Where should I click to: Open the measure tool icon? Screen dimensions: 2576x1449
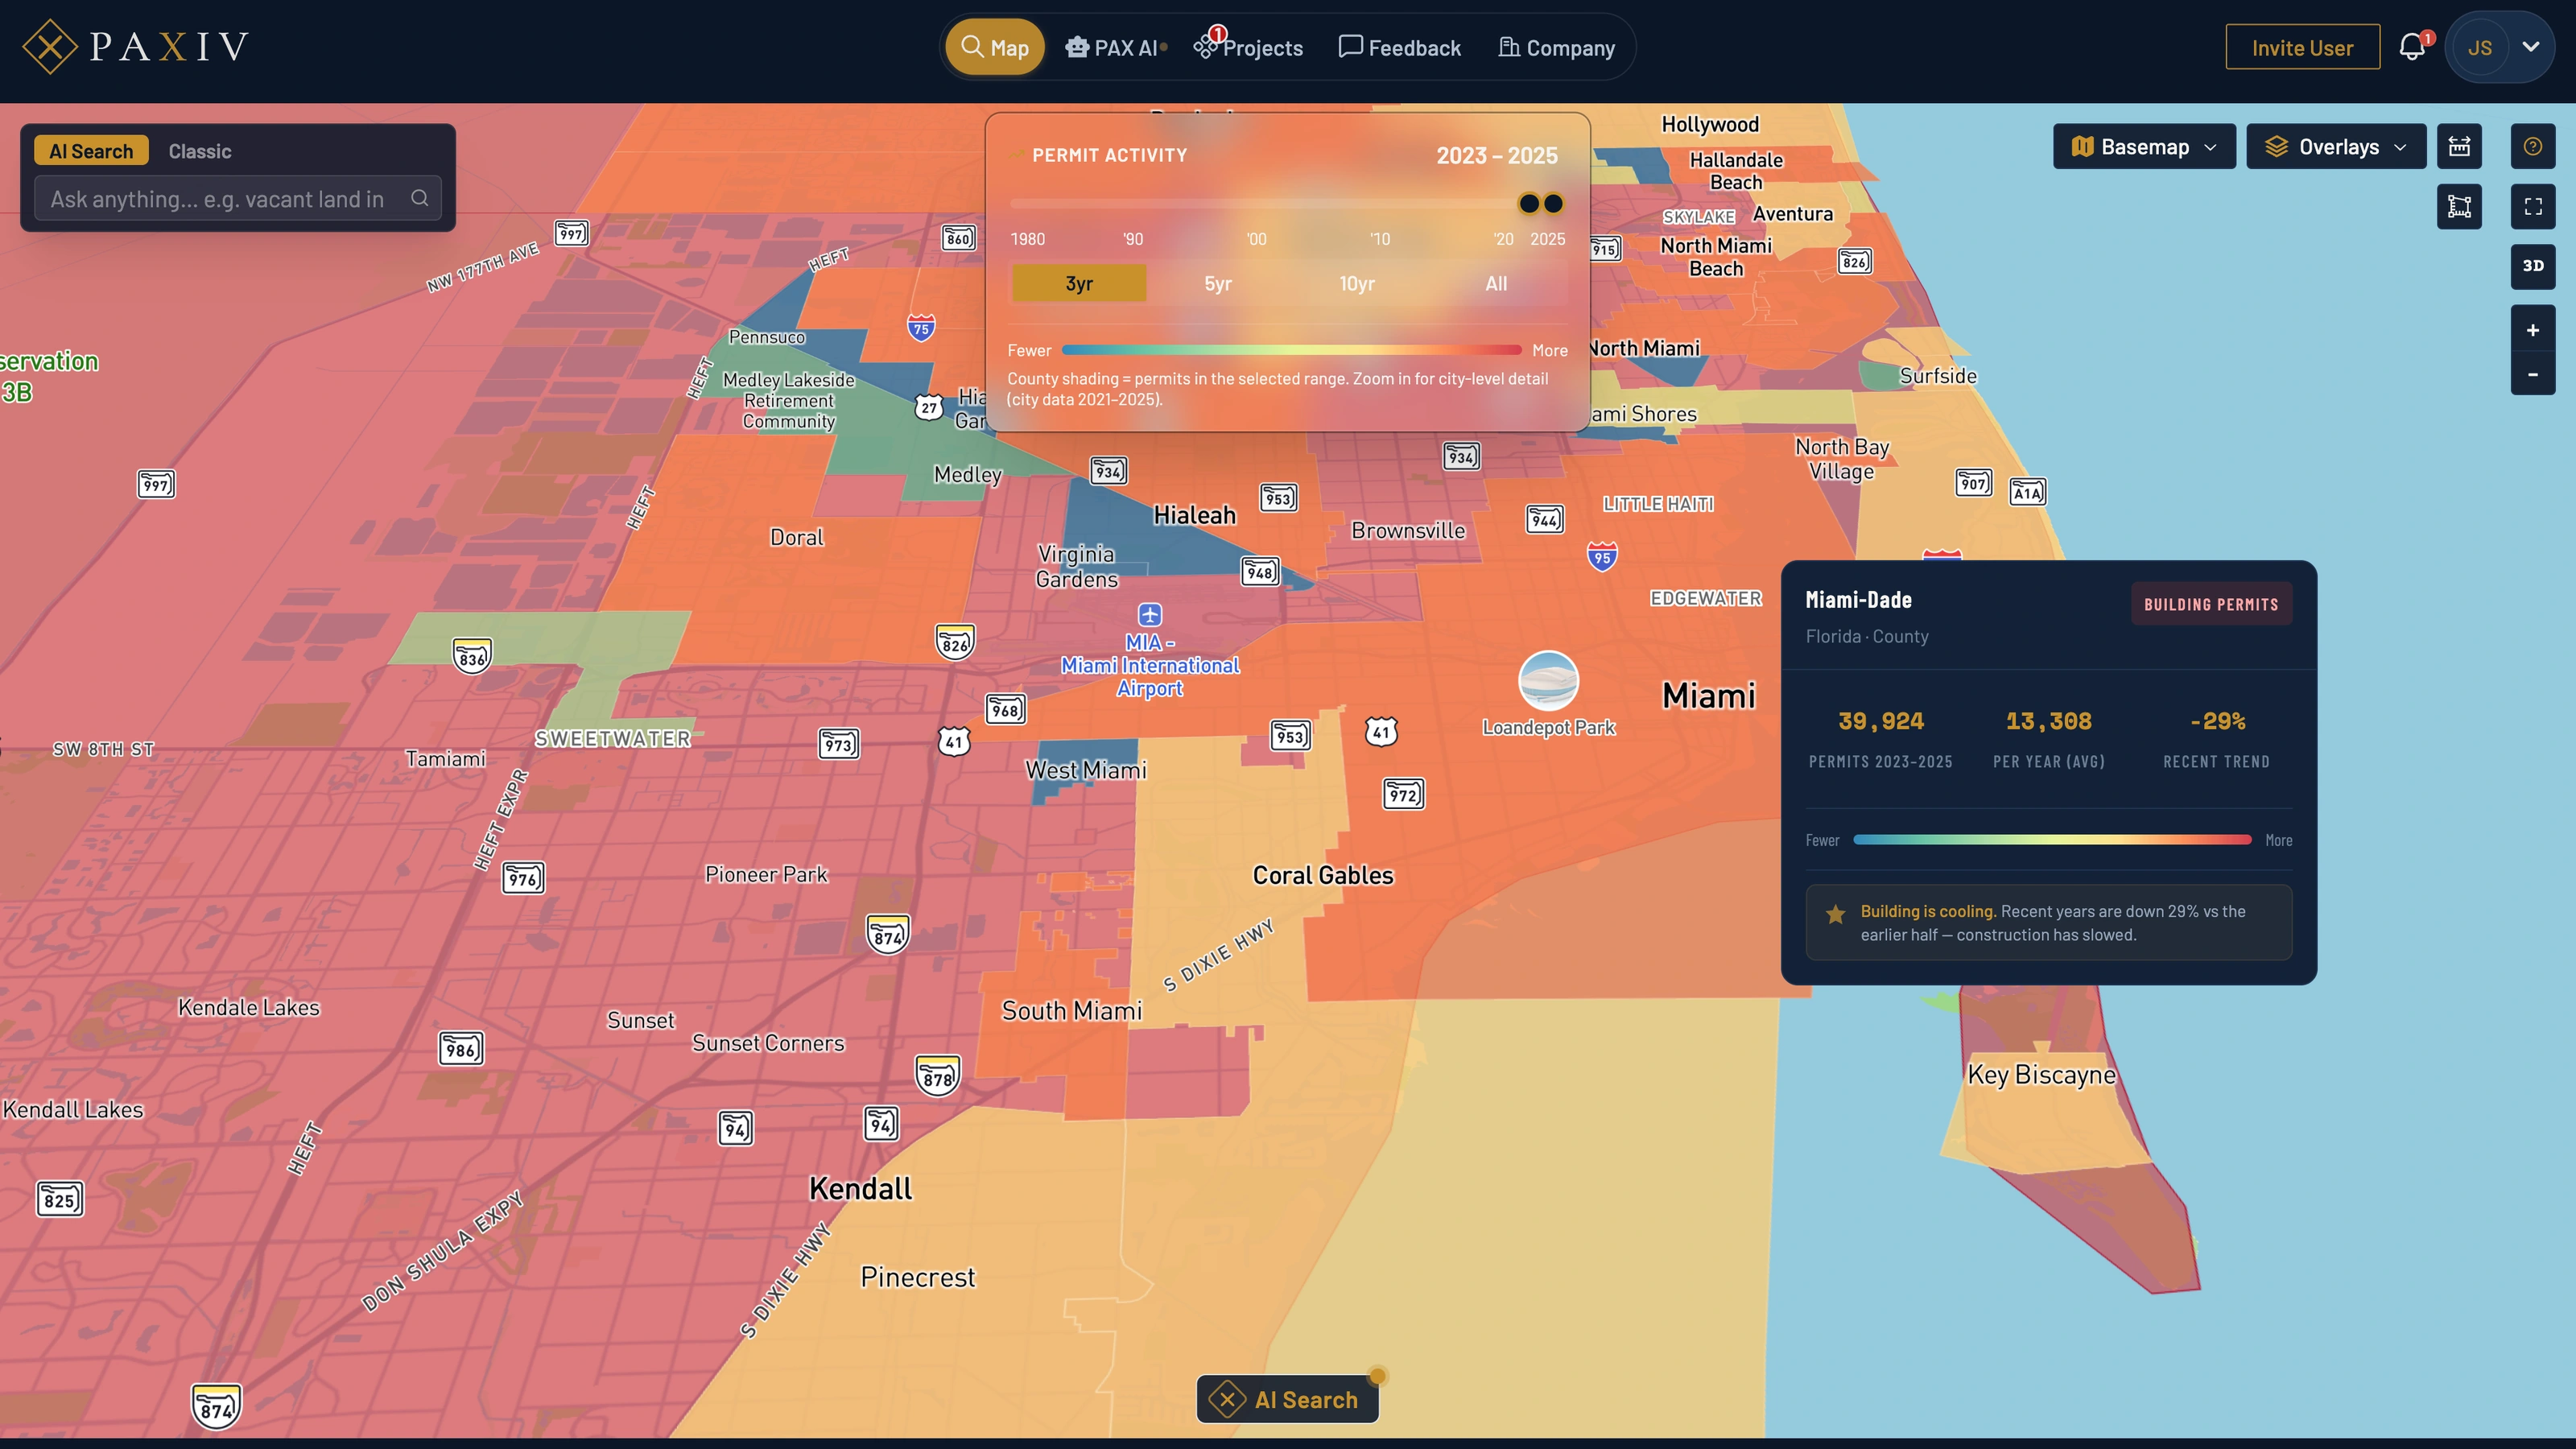point(2459,147)
